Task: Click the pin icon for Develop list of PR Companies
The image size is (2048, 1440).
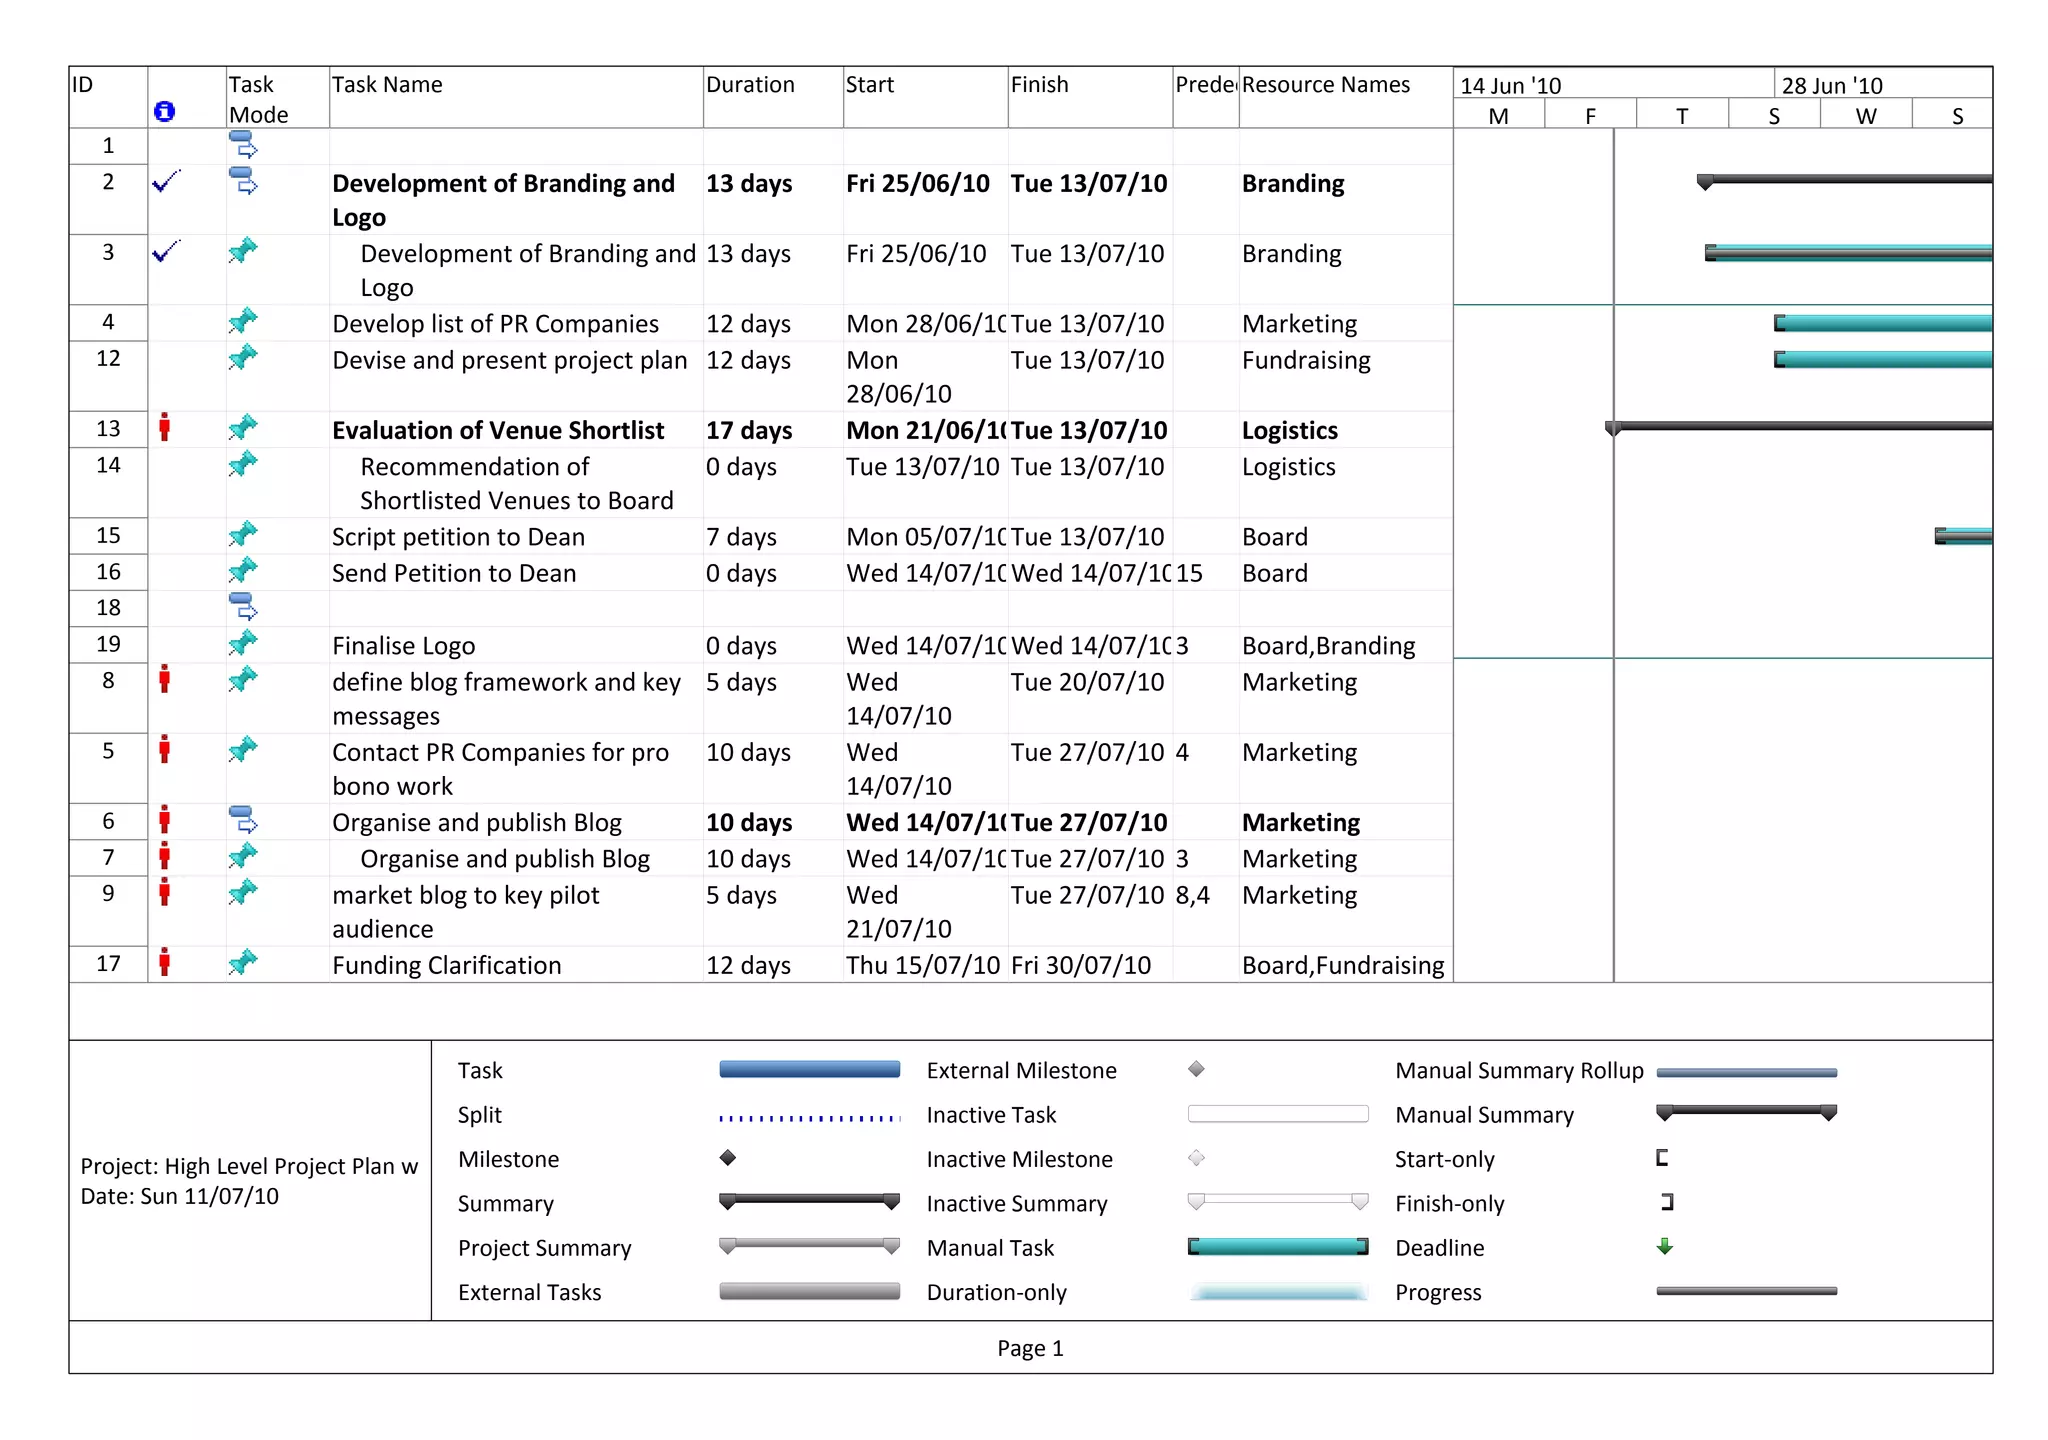Action: click(x=243, y=321)
